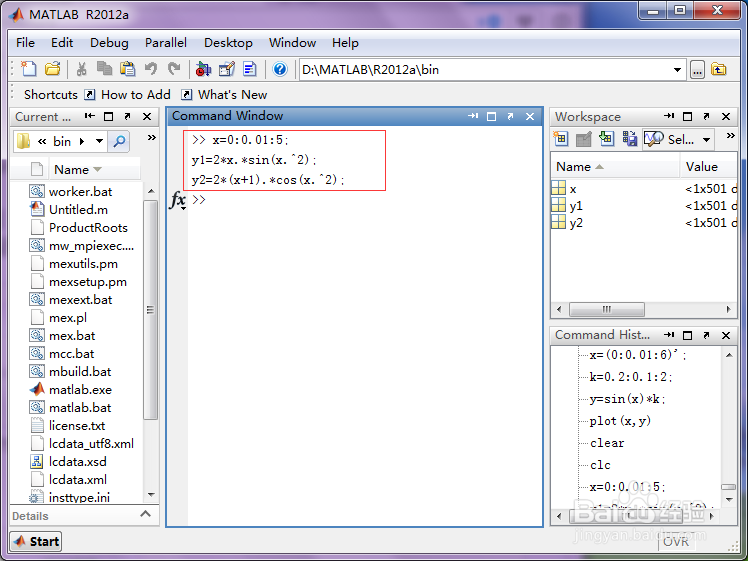The width and height of the screenshot is (748, 561).
Task: Show more Current Folder toolbar options
Action: coord(152,138)
